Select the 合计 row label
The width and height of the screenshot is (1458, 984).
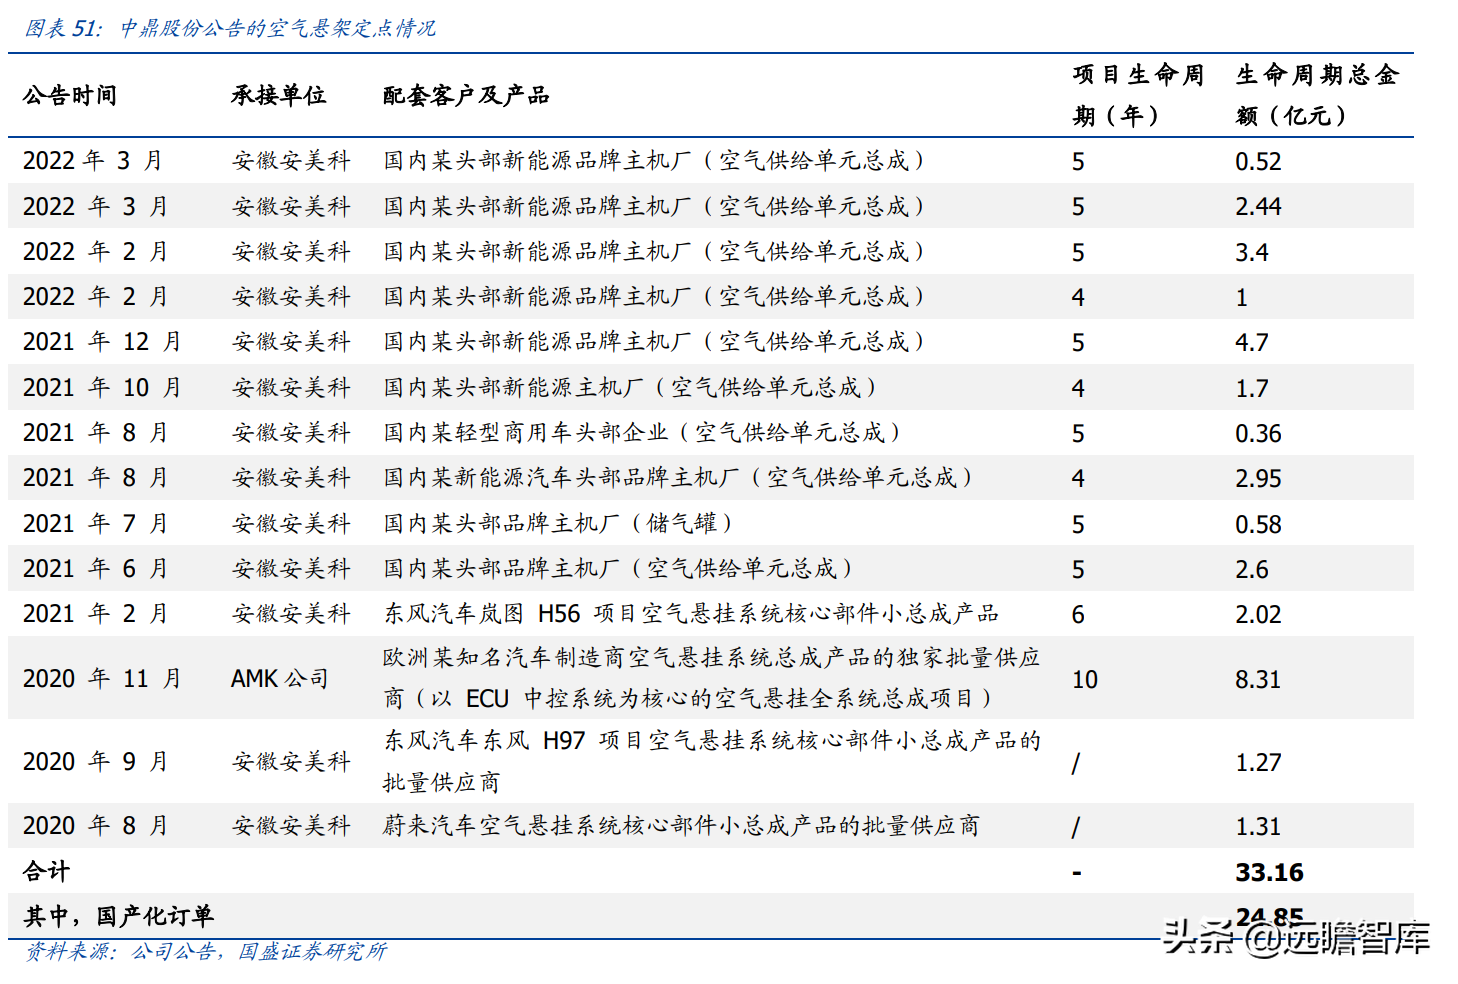46,872
